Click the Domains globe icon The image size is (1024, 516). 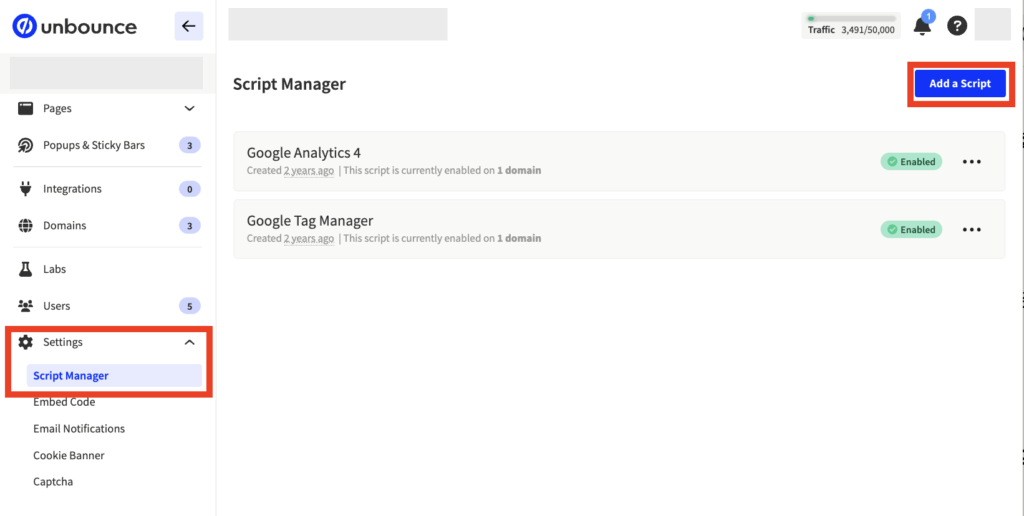coord(26,226)
